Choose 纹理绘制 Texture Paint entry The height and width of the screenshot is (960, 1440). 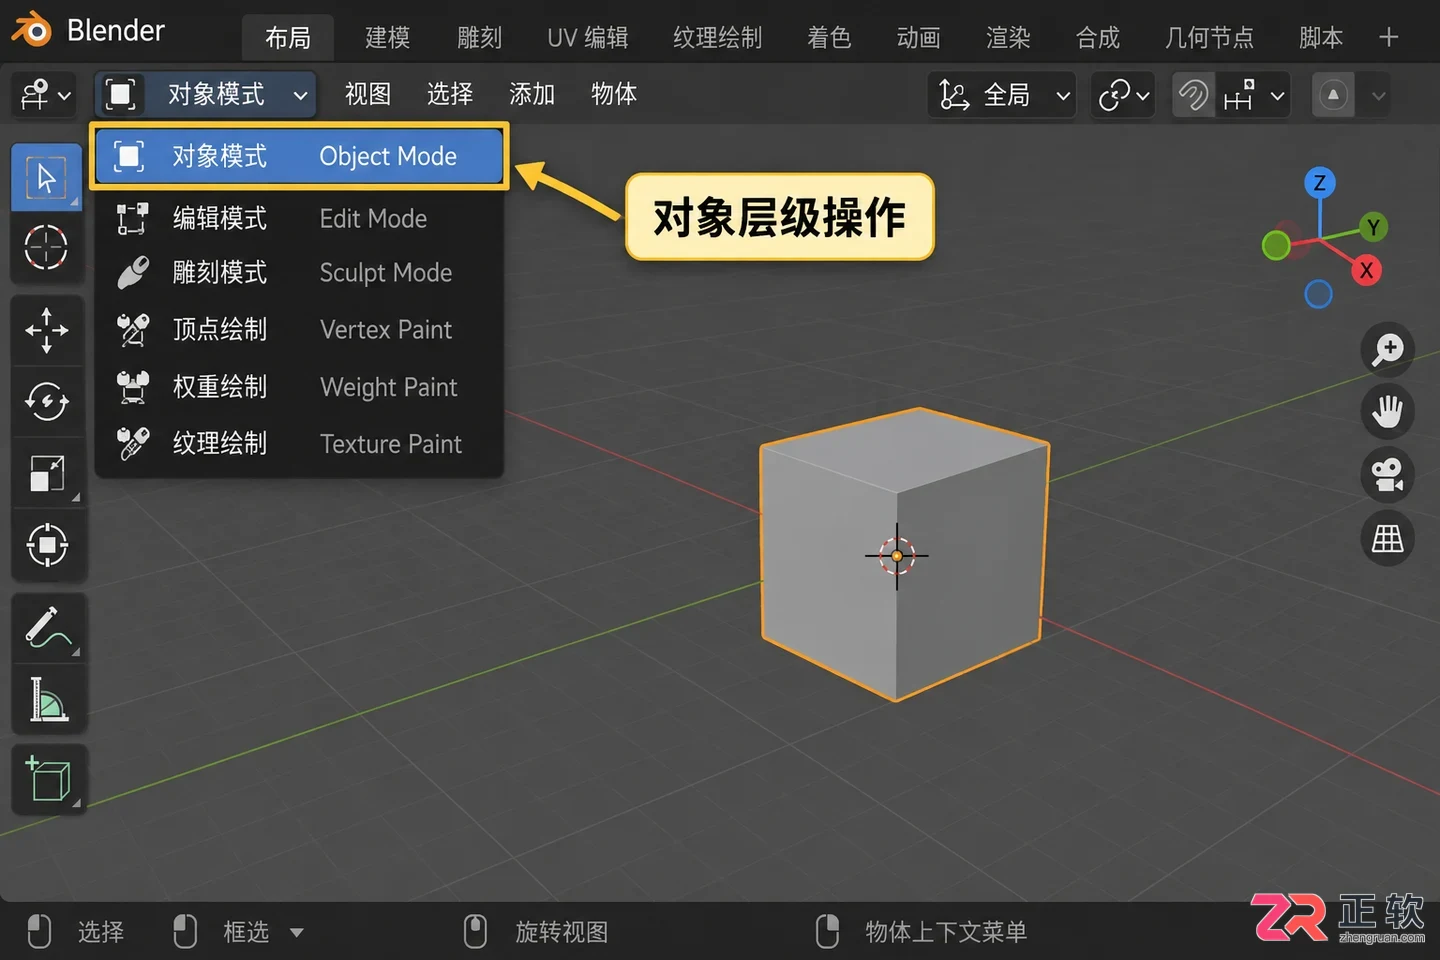(299, 443)
